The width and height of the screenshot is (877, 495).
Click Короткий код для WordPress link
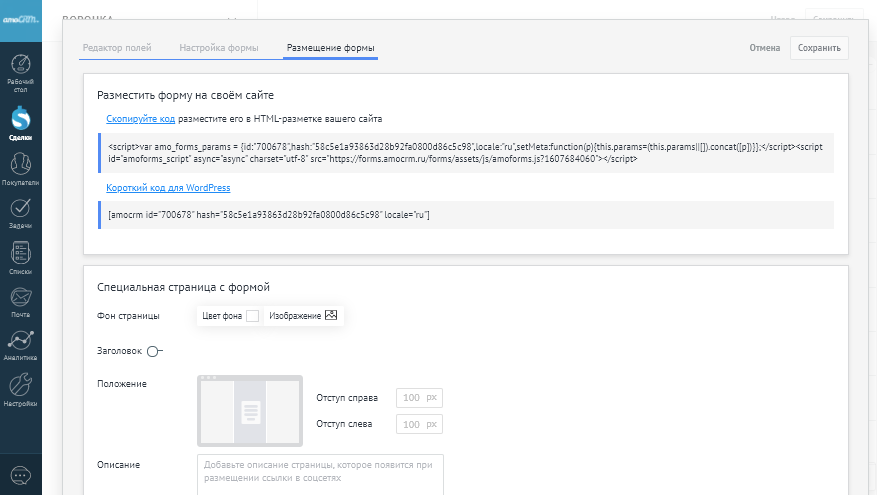168,188
